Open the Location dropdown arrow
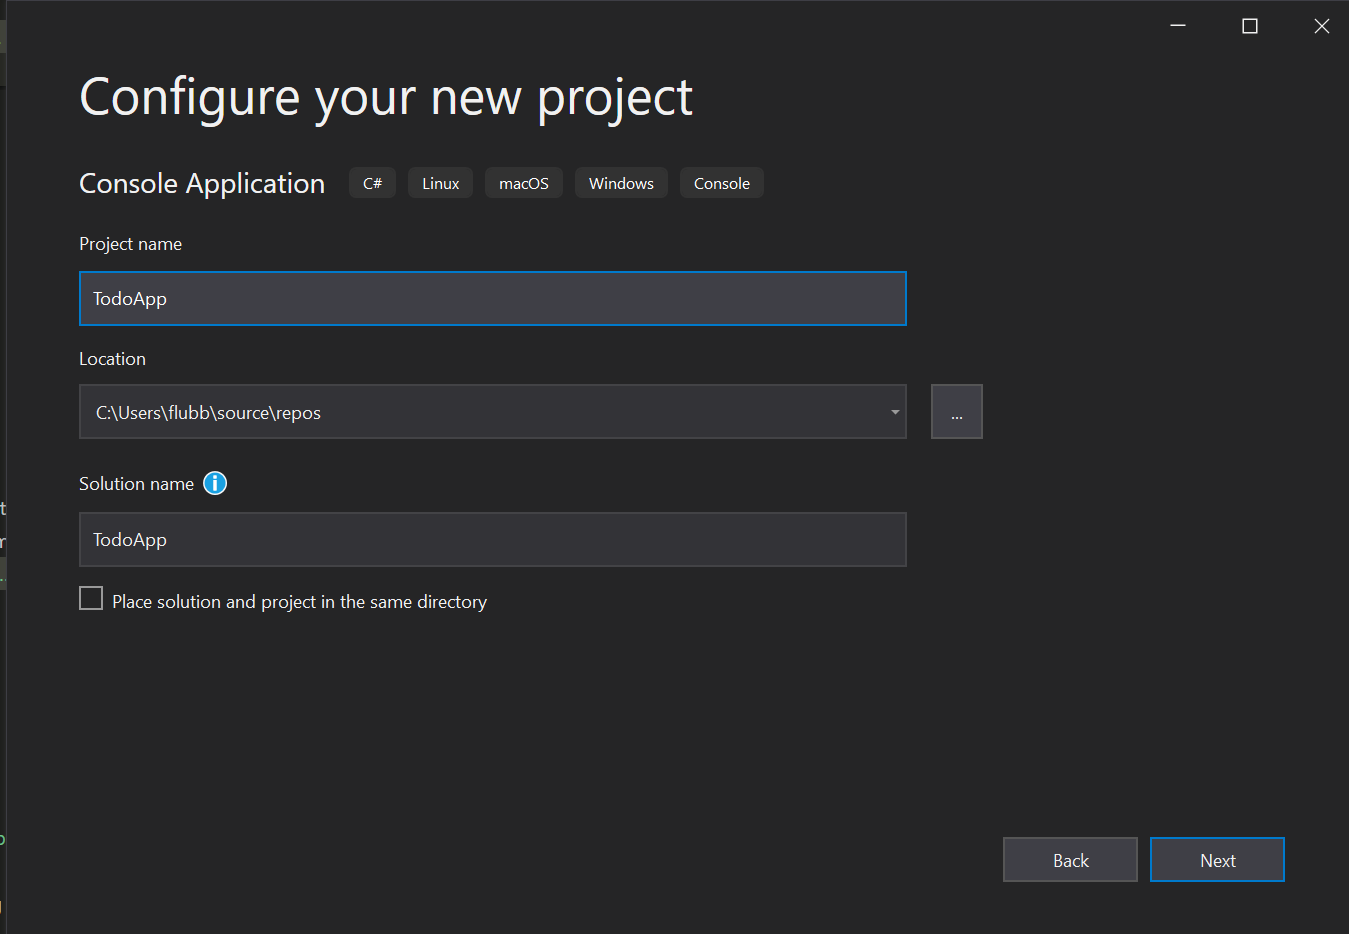Screen dimensions: 1349x934 pyautogui.click(x=893, y=411)
